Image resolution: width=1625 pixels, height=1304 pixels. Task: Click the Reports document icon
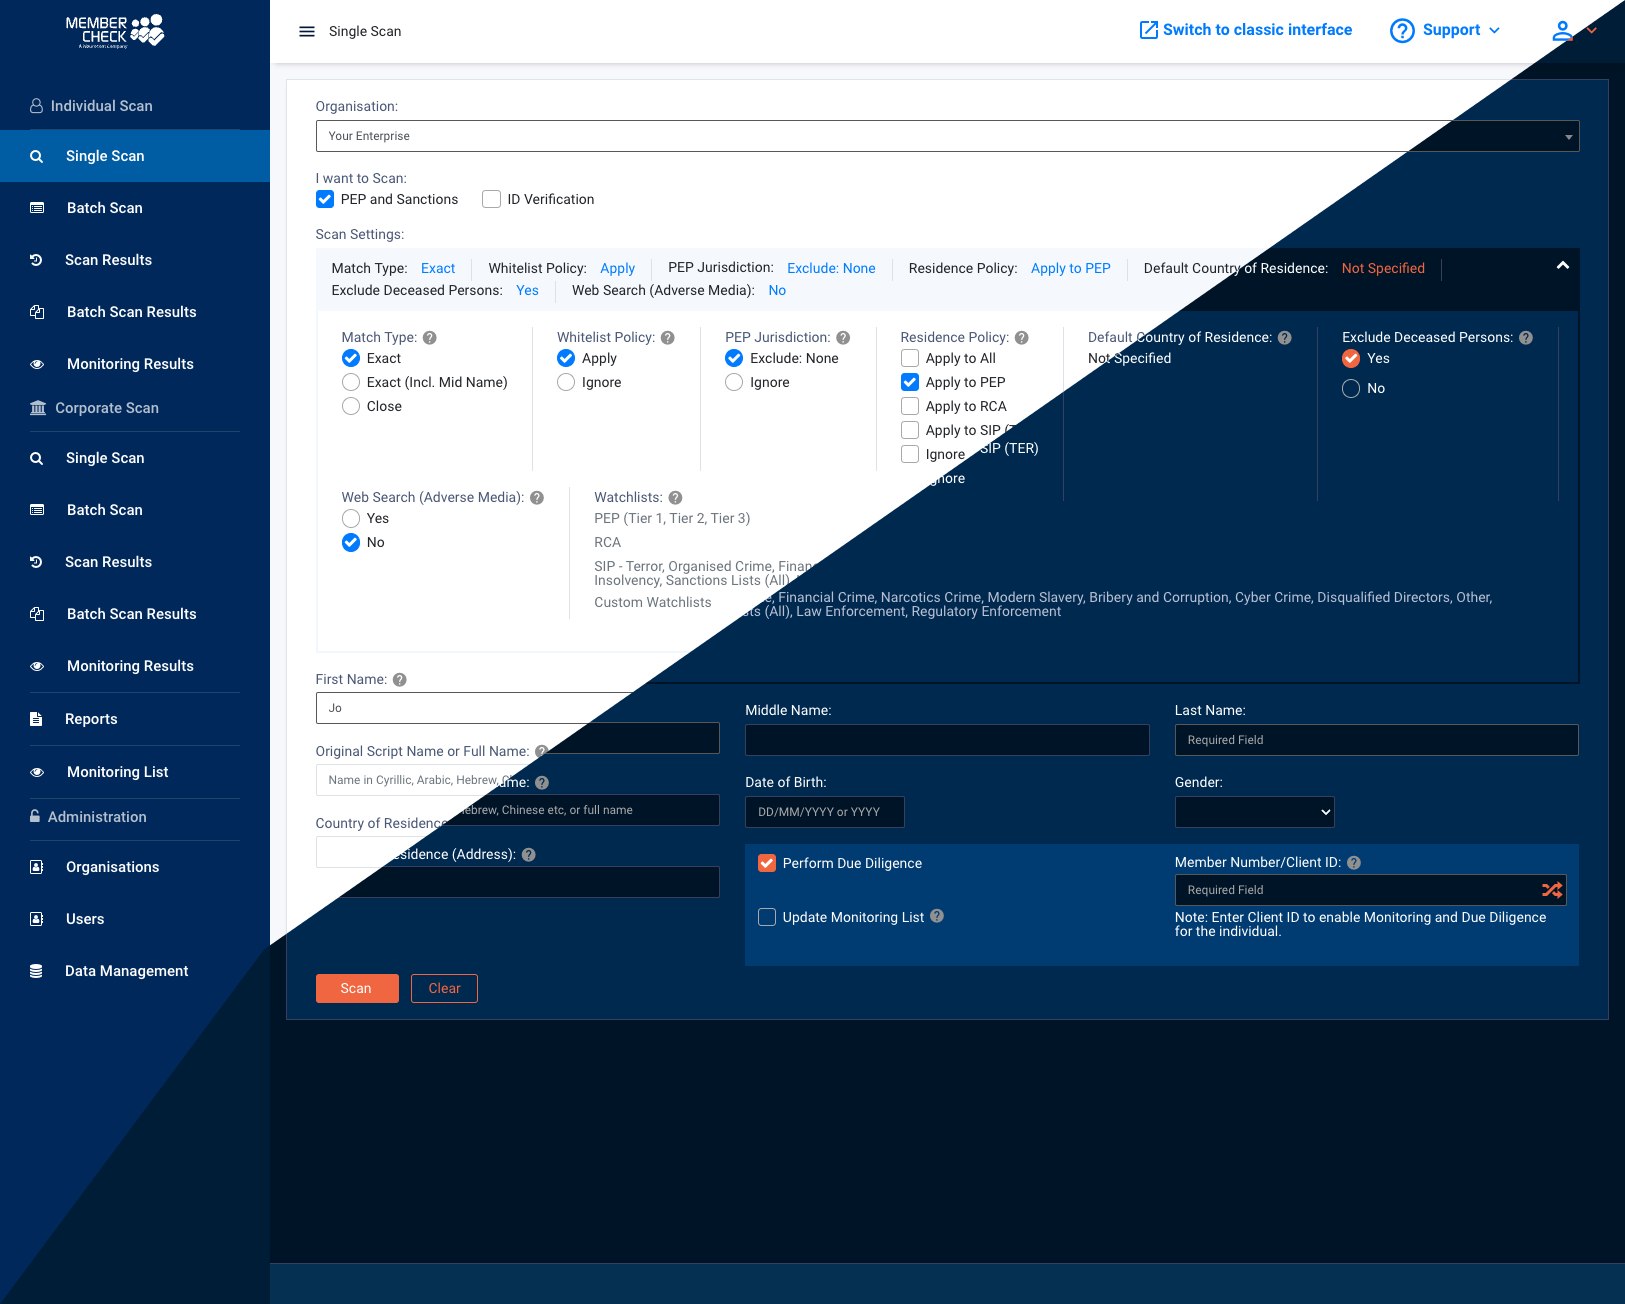coord(36,719)
